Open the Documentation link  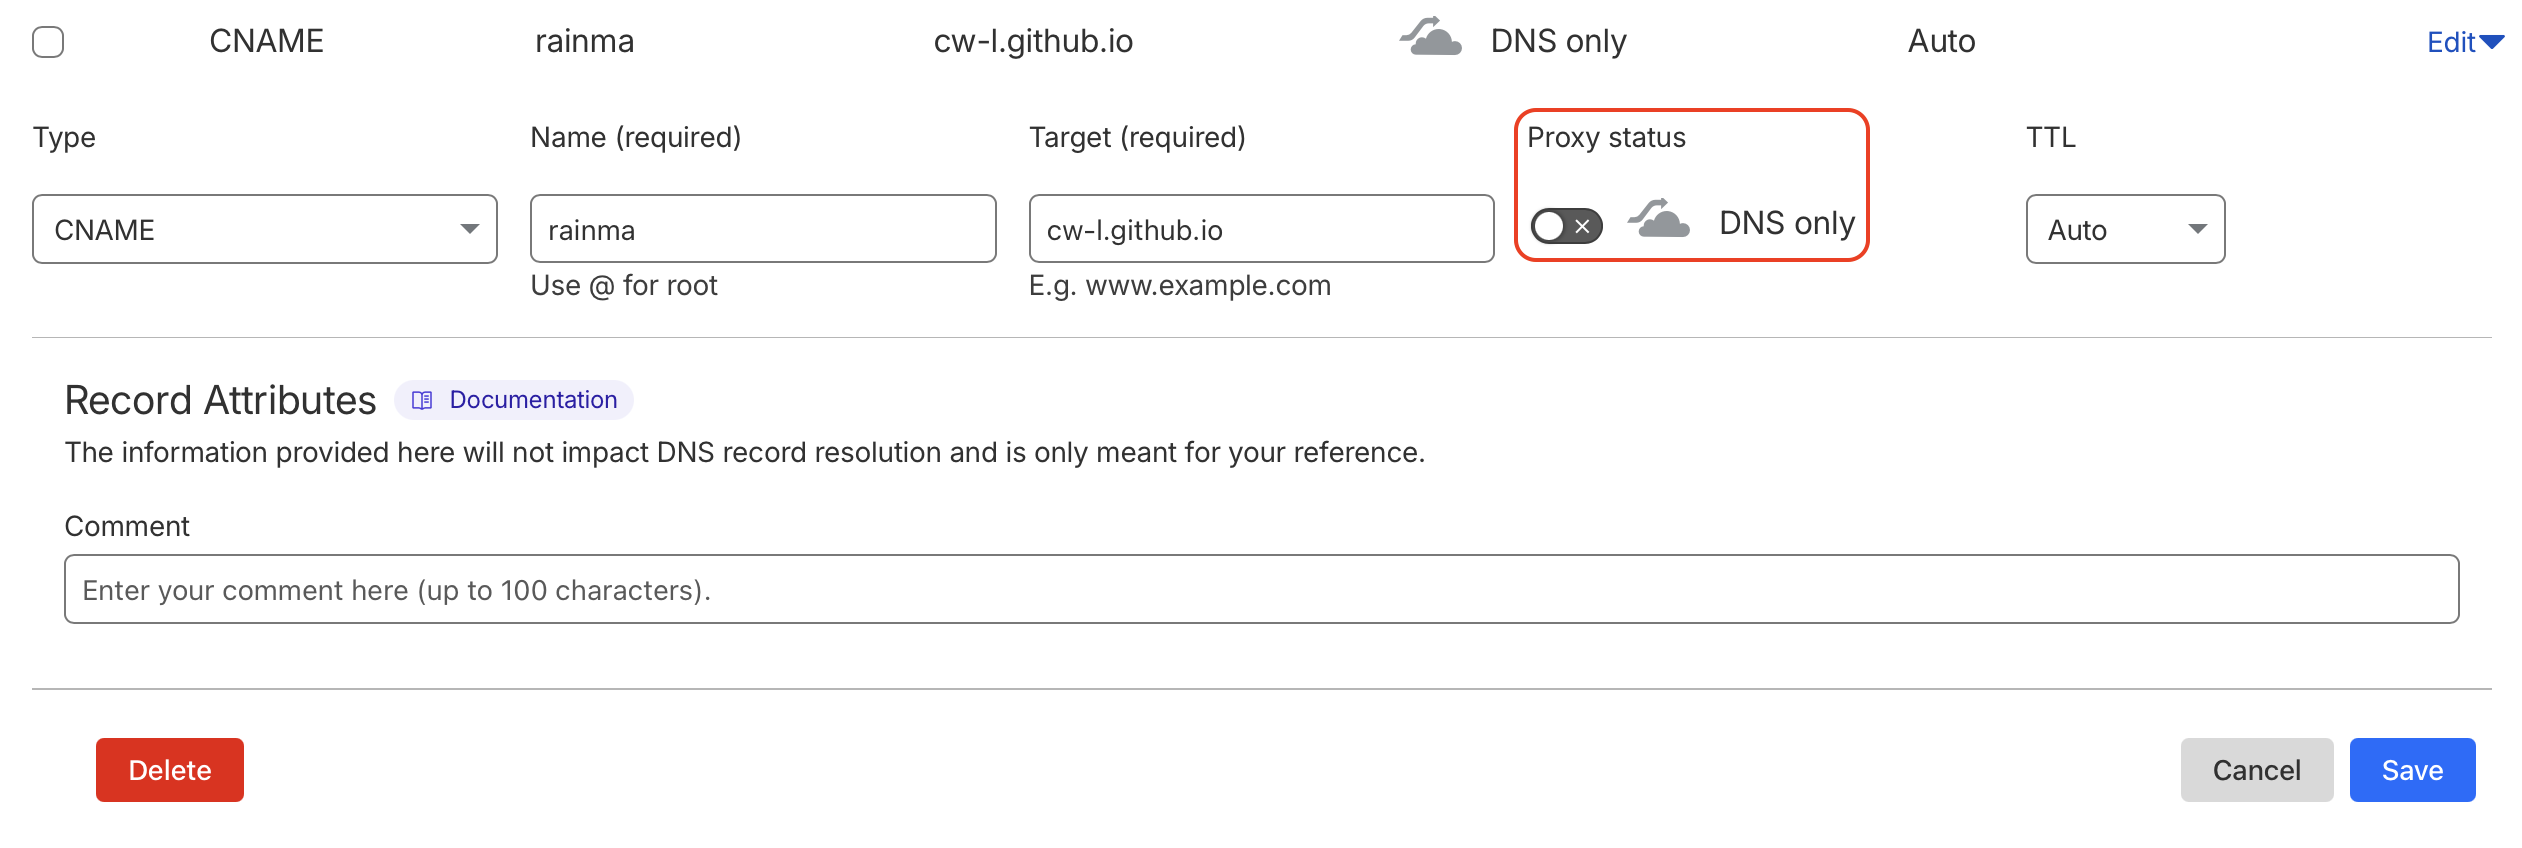coord(534,400)
